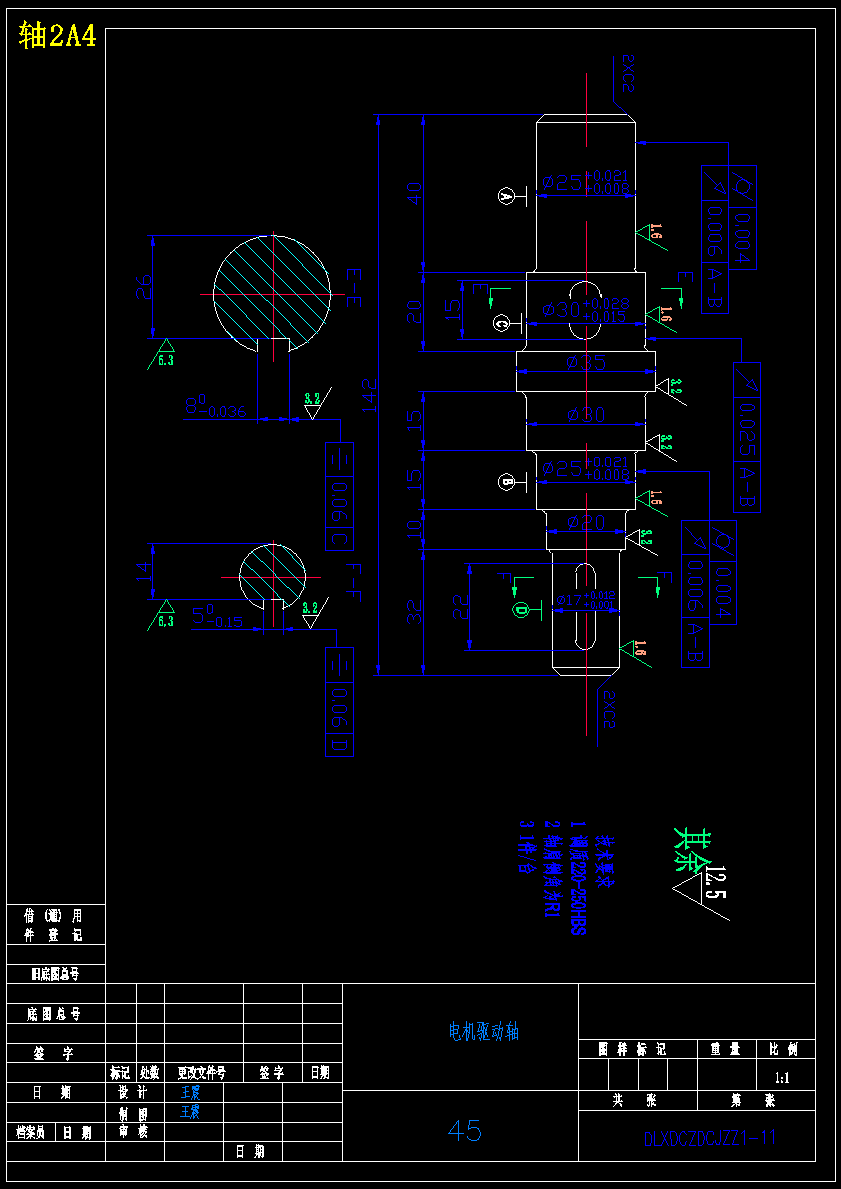Click the "40" length dimension text

pos(414,193)
